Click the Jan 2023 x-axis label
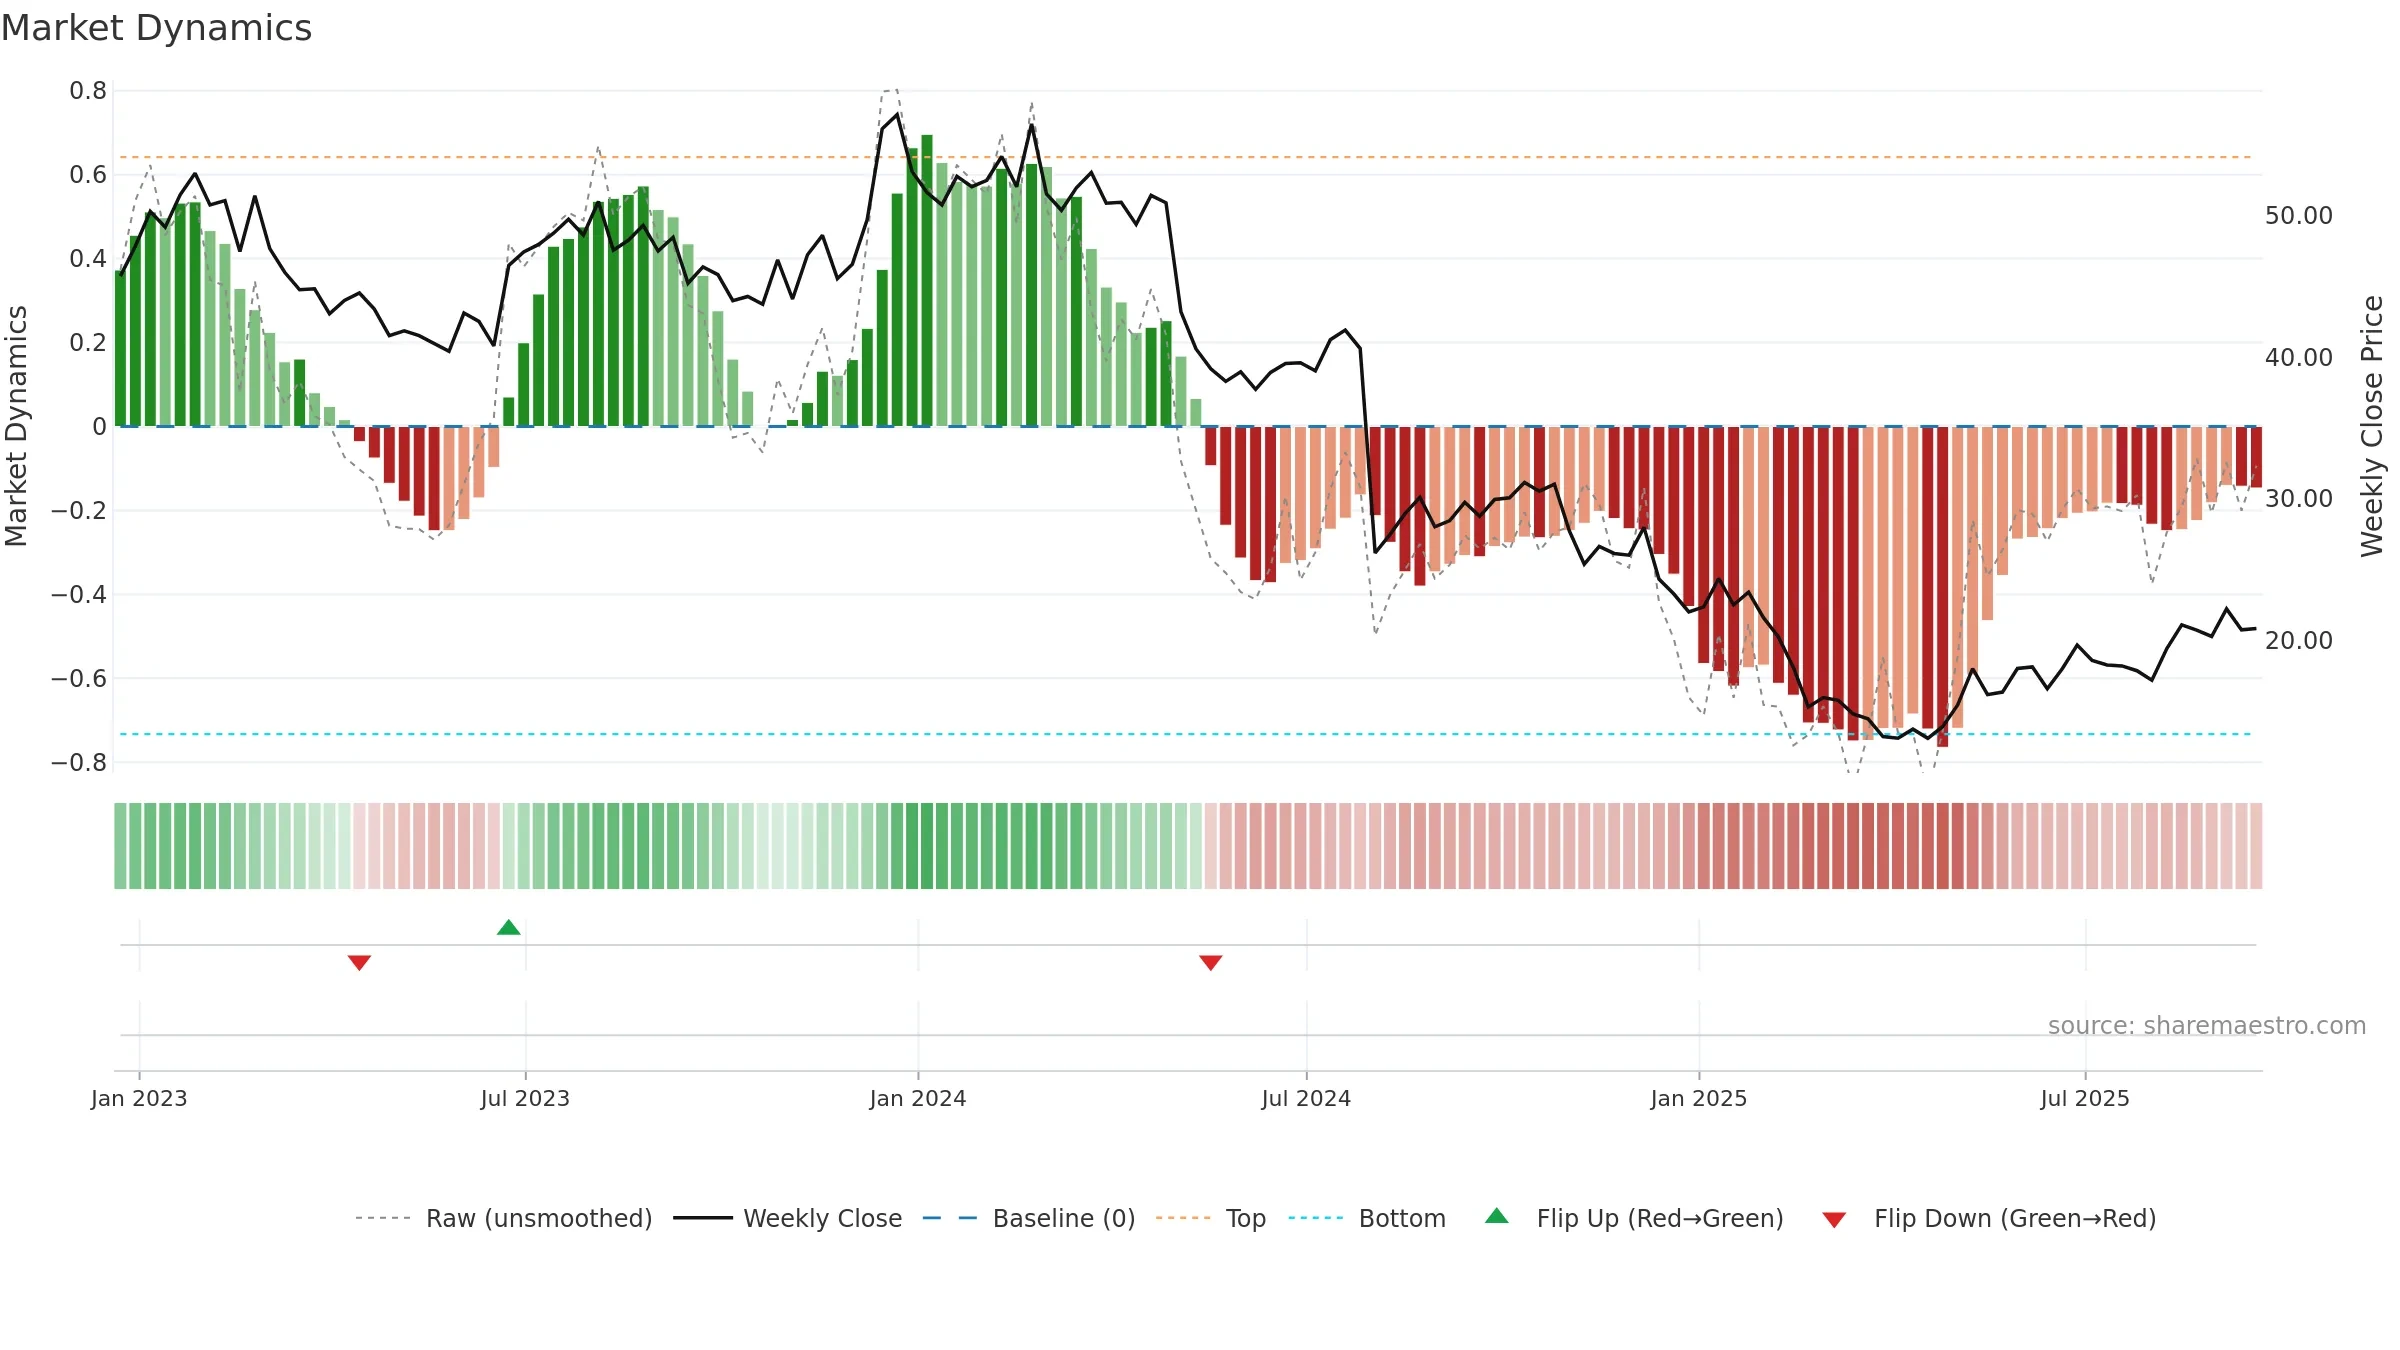 point(139,1098)
